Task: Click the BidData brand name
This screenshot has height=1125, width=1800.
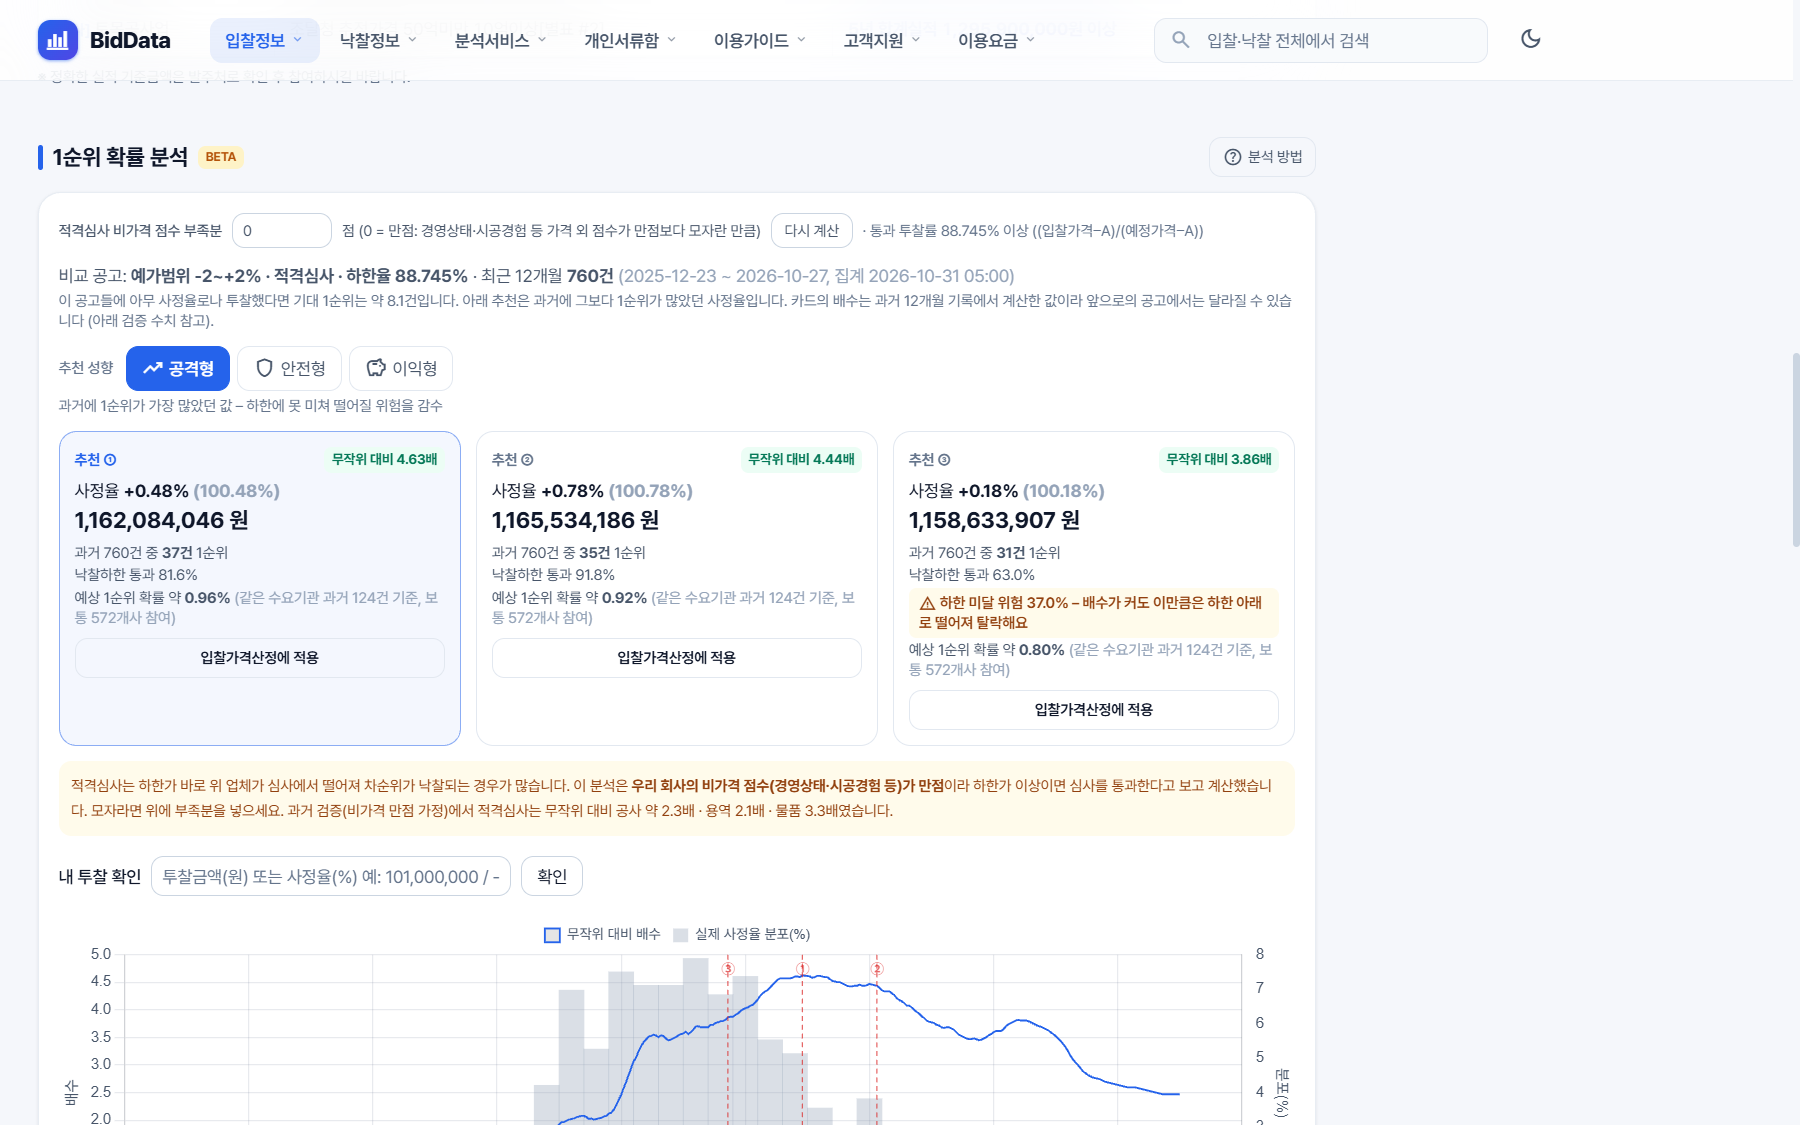Action: (x=130, y=40)
